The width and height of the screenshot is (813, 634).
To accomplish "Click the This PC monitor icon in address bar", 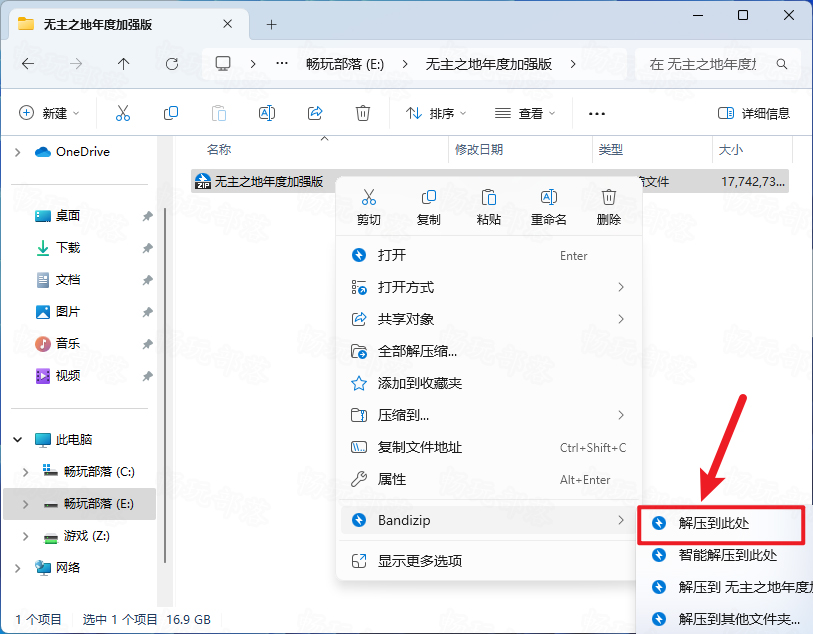I will coord(223,64).
